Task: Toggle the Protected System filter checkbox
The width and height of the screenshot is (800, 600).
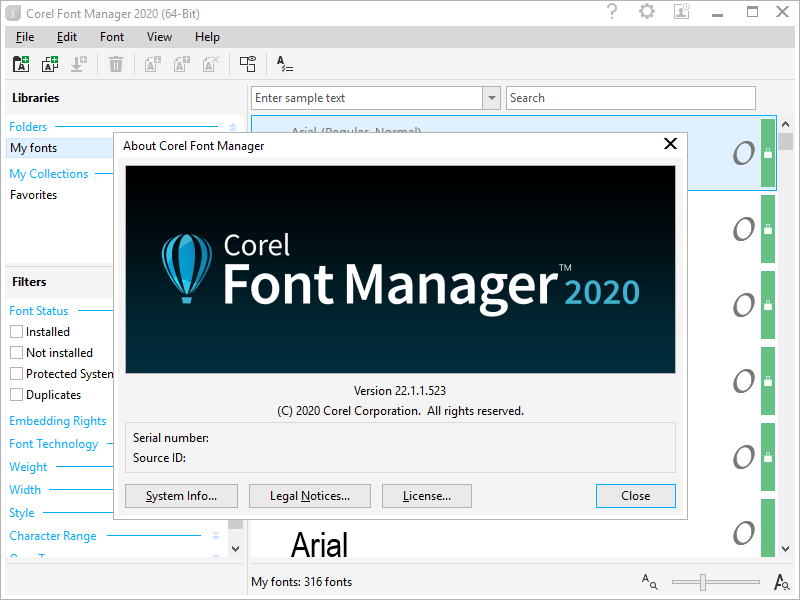Action: (16, 373)
